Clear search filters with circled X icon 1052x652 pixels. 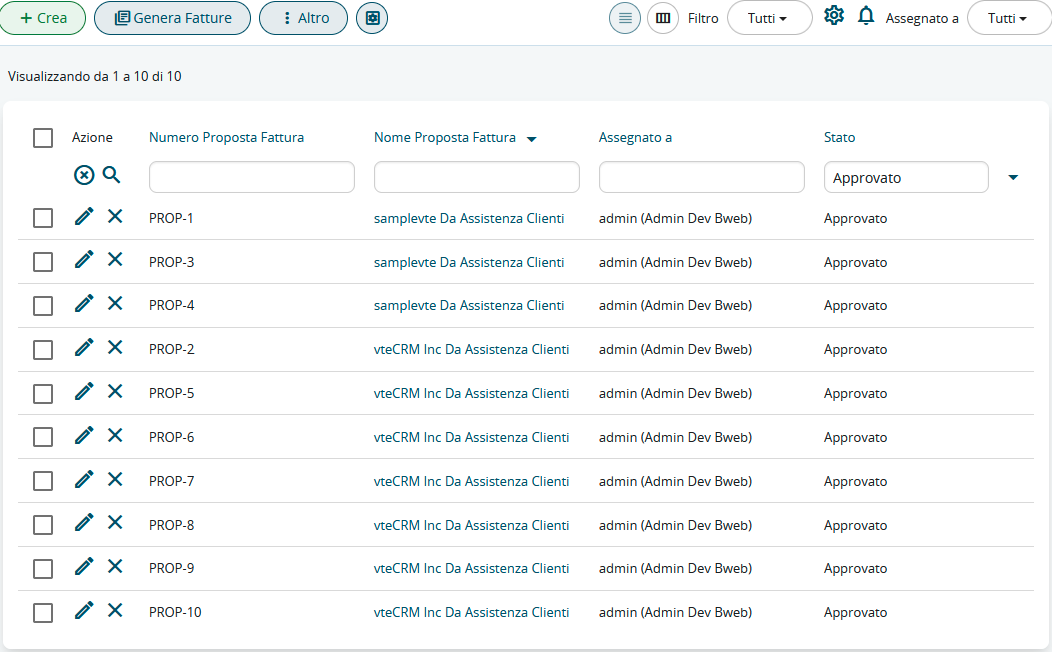click(x=84, y=175)
